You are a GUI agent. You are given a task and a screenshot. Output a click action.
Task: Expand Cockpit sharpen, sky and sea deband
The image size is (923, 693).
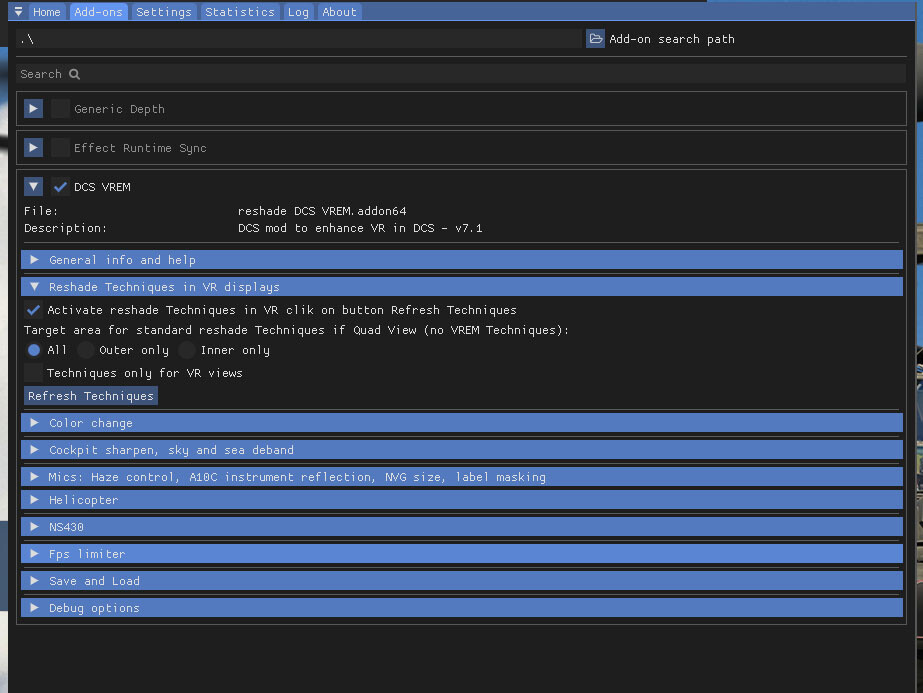click(x=462, y=450)
